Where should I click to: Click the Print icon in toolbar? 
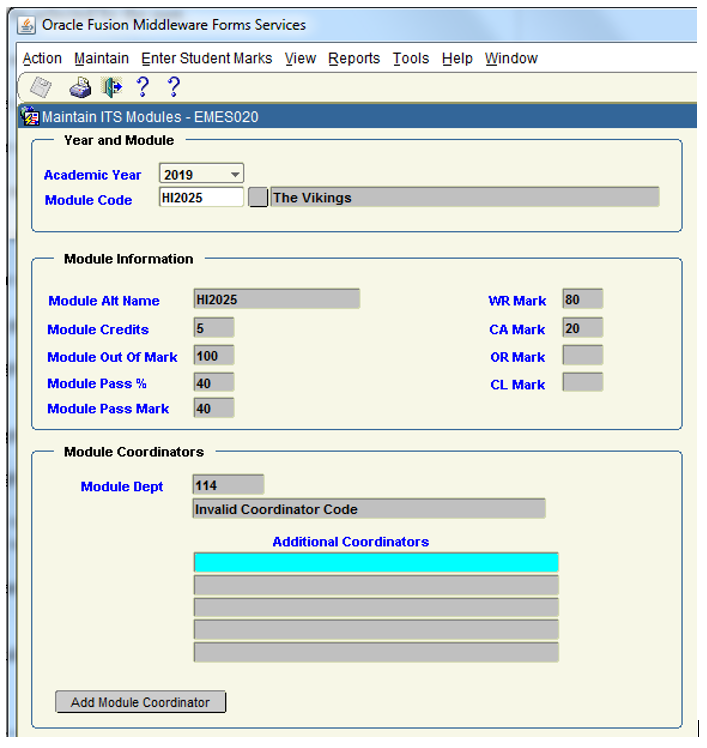point(80,88)
